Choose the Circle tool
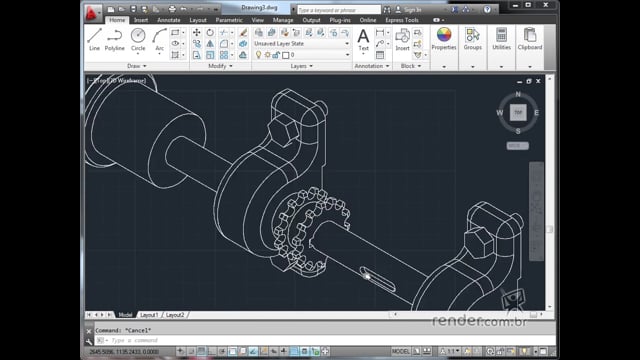640x360 pixels. click(138, 40)
